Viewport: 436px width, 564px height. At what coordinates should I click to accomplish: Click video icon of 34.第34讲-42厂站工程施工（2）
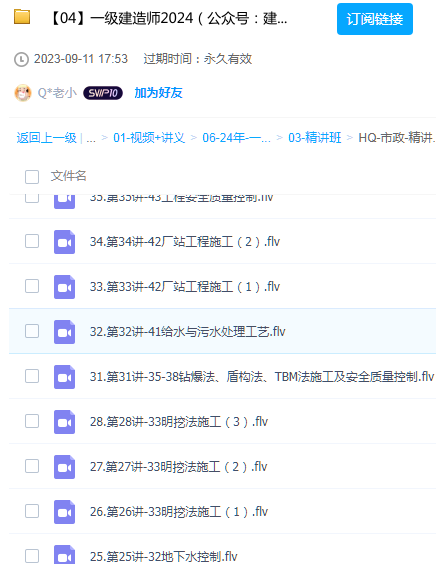pyautogui.click(x=64, y=242)
